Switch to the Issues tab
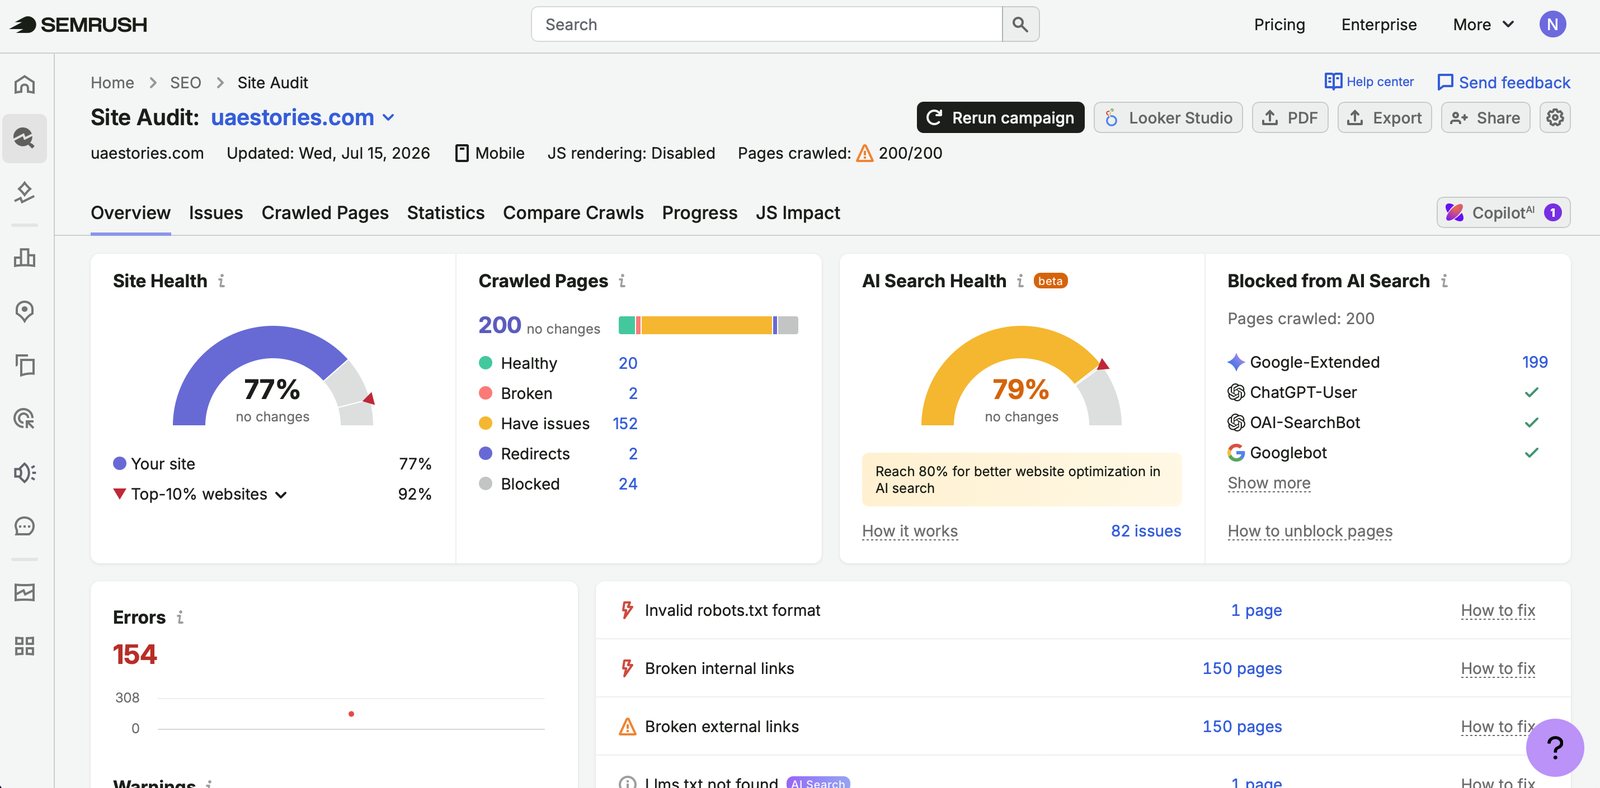 (x=216, y=213)
